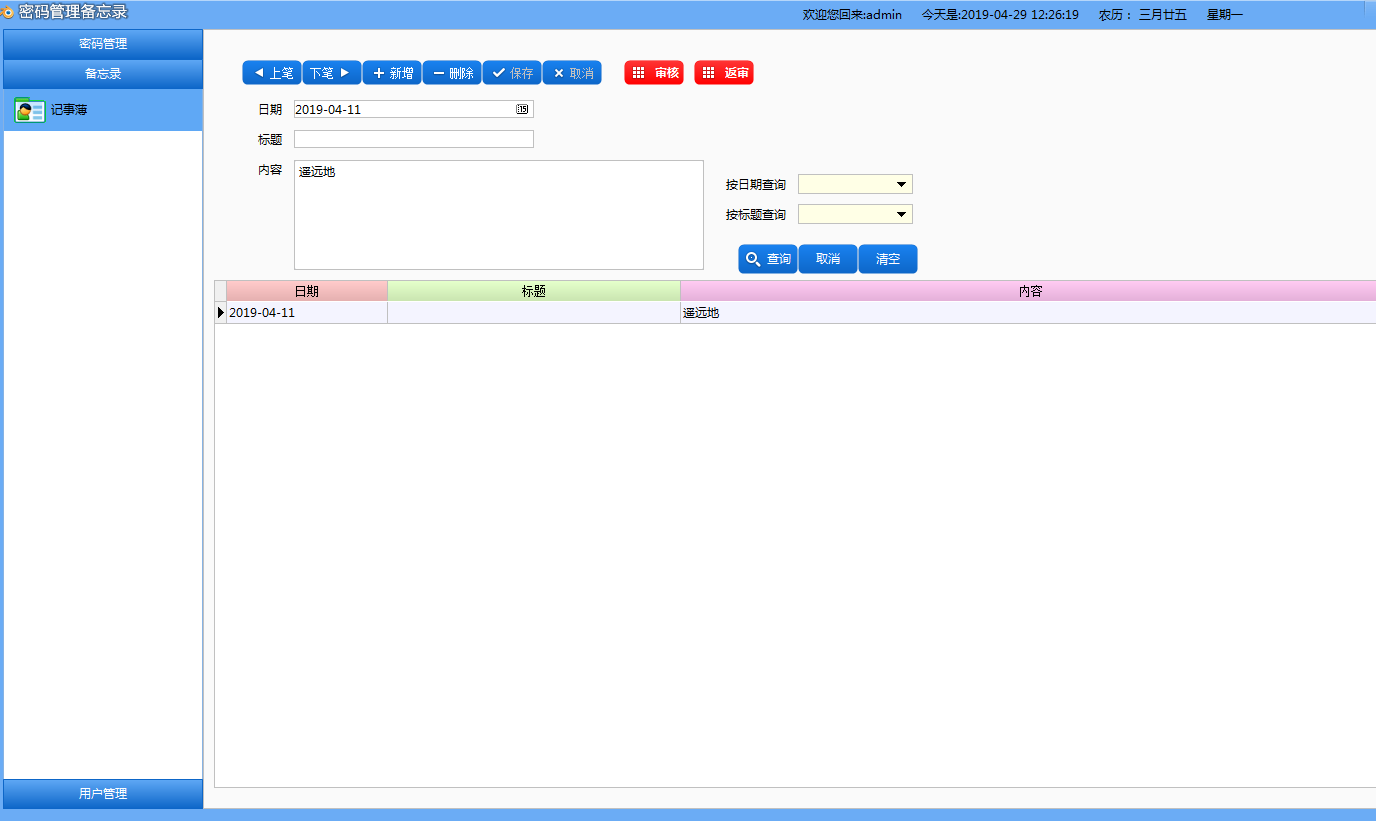
Task: Expand the 按标题查询 dropdown
Action: [901, 215]
